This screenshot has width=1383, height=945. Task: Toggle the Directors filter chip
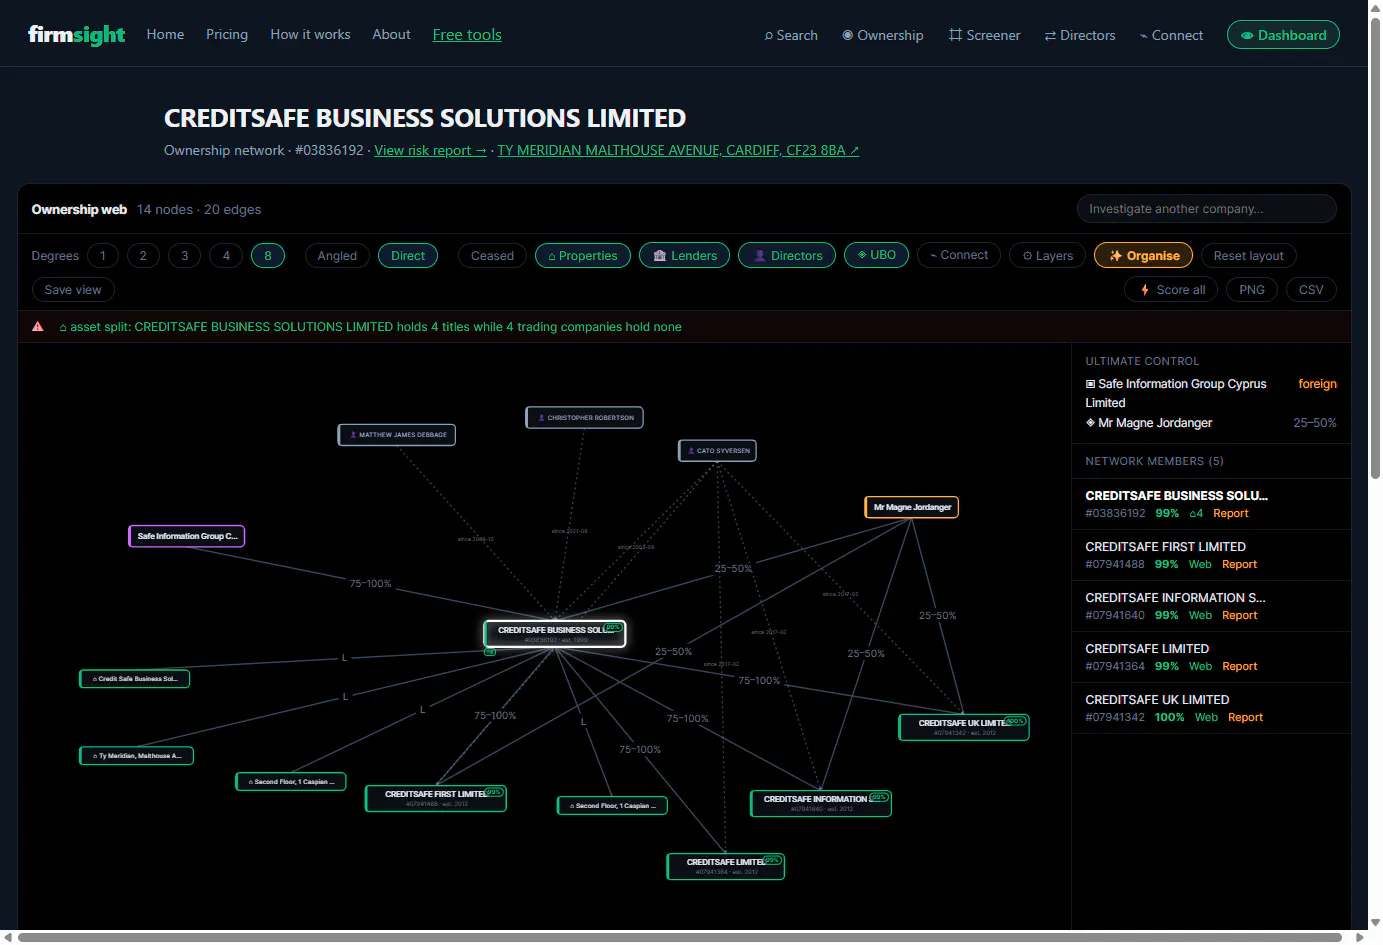click(787, 256)
